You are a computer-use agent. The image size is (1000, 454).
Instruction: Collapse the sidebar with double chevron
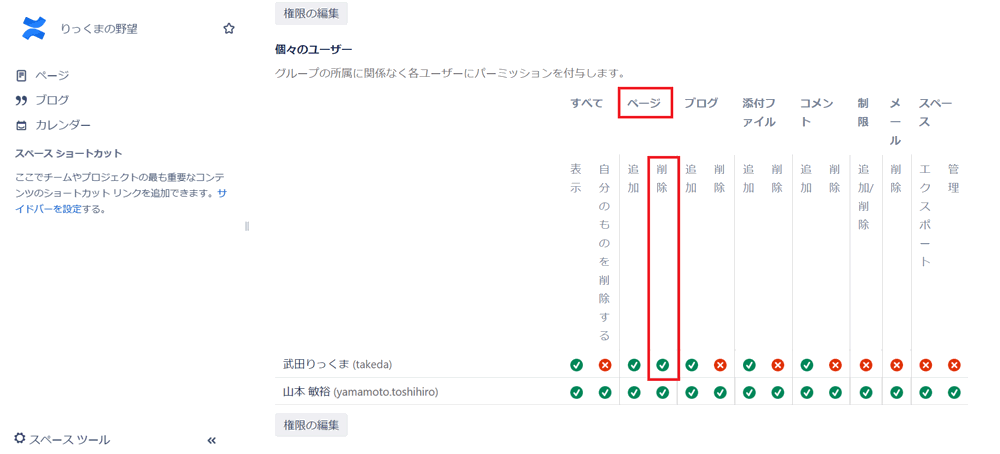coord(212,440)
